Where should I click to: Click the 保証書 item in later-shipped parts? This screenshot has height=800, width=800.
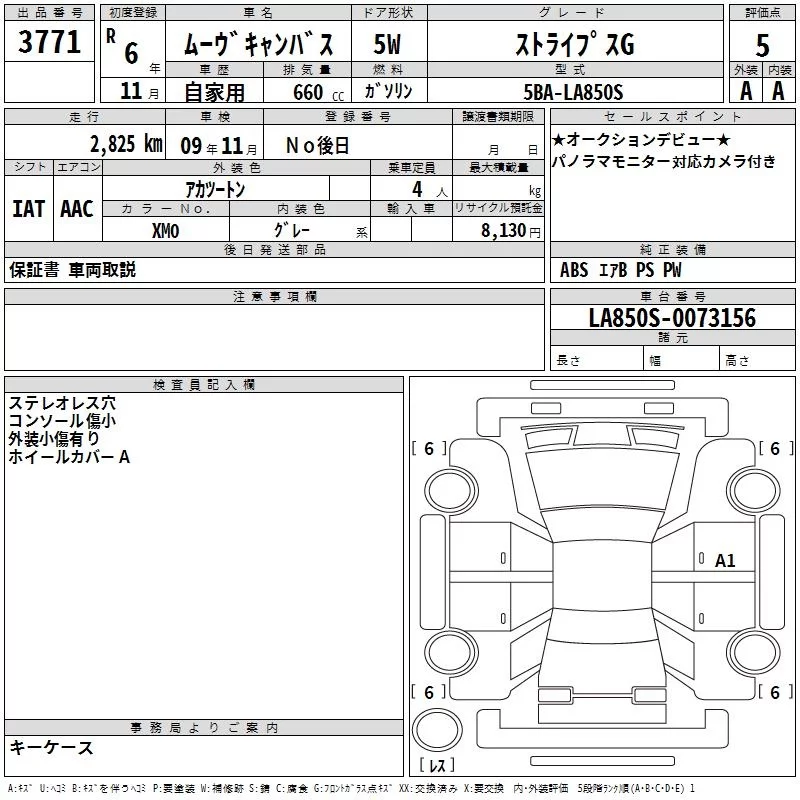coord(34,269)
